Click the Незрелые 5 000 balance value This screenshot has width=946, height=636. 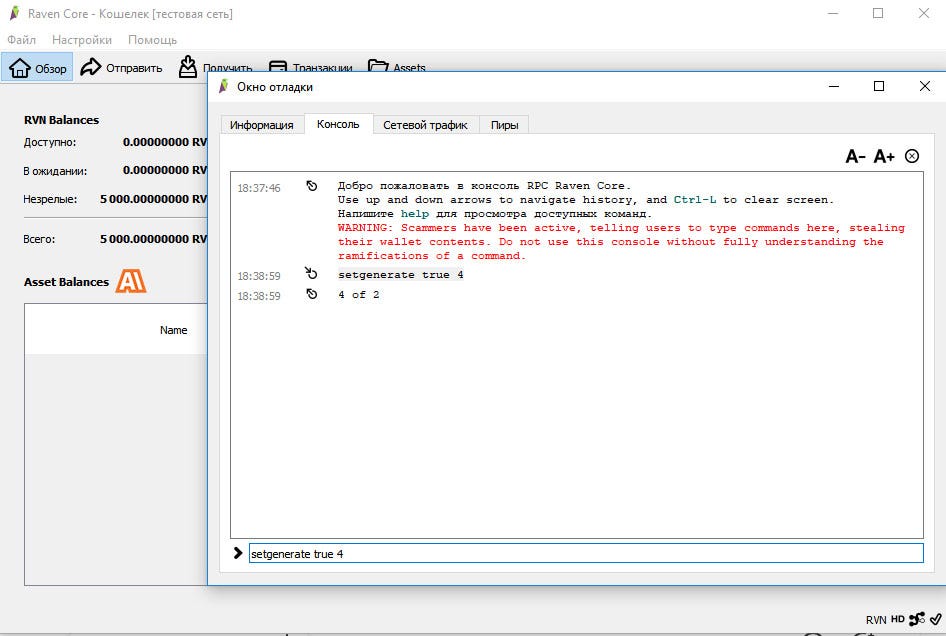153,199
